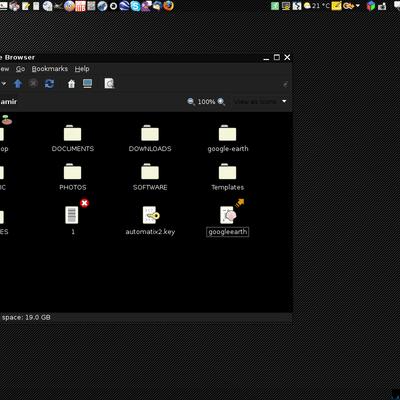Open the file search tool
Screen dimensions: 400x400
click(109, 83)
